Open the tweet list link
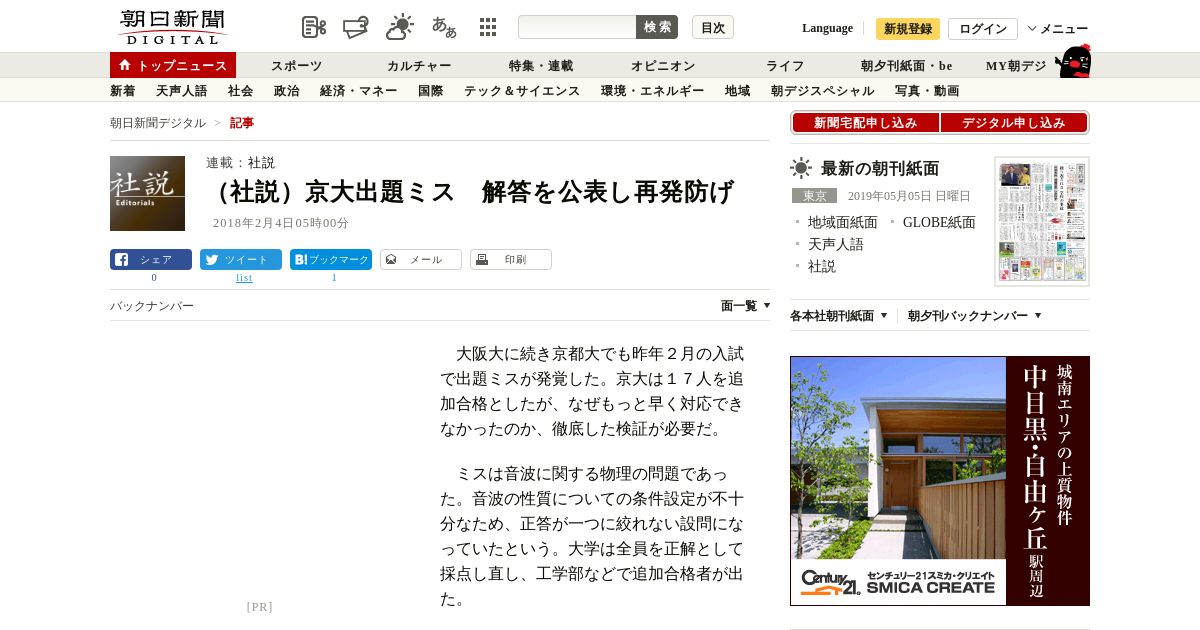The image size is (1200, 630). [x=244, y=278]
